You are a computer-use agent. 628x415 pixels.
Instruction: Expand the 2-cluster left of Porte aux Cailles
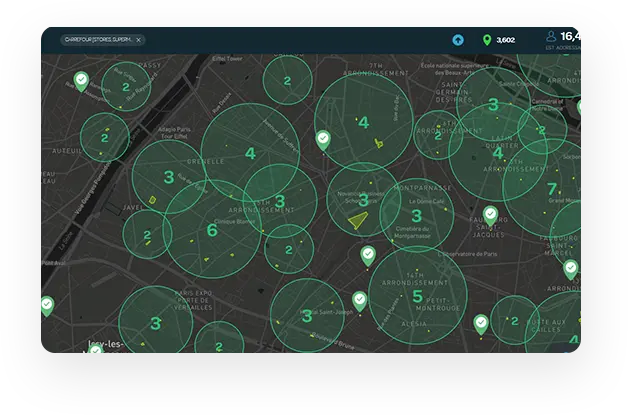515,320
